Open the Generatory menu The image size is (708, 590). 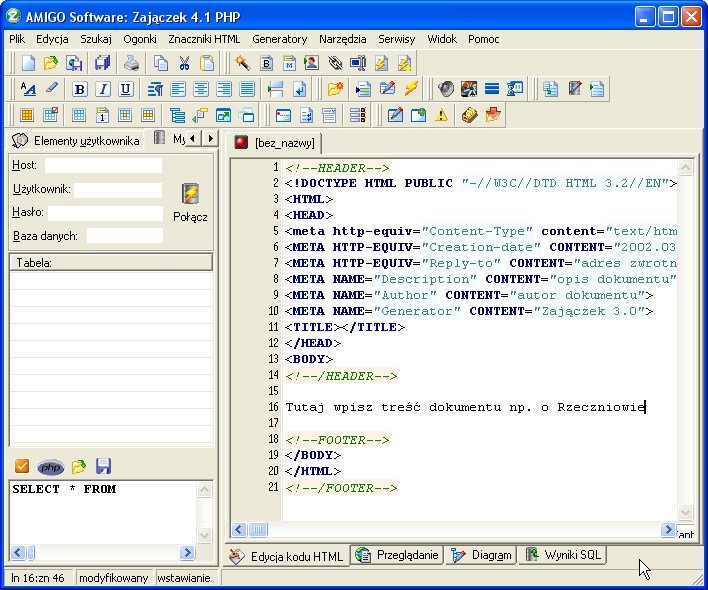tap(279, 39)
